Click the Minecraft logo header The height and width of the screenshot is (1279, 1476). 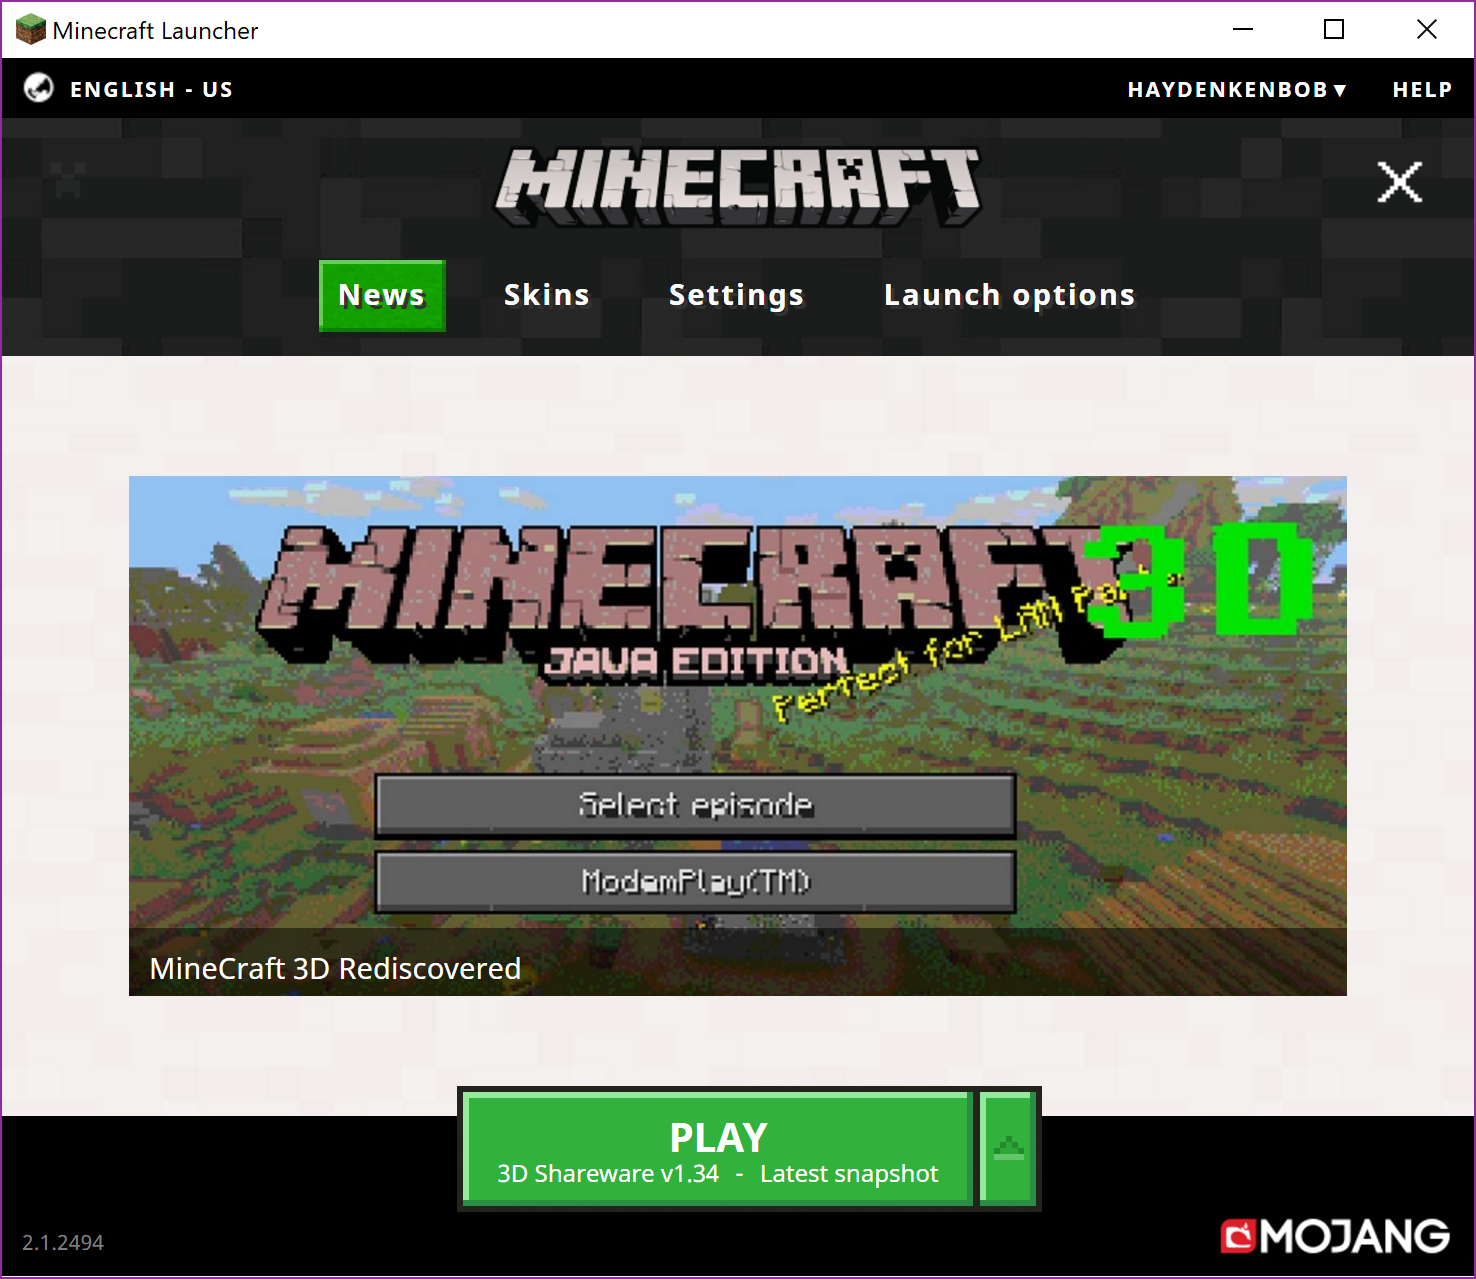tap(738, 186)
